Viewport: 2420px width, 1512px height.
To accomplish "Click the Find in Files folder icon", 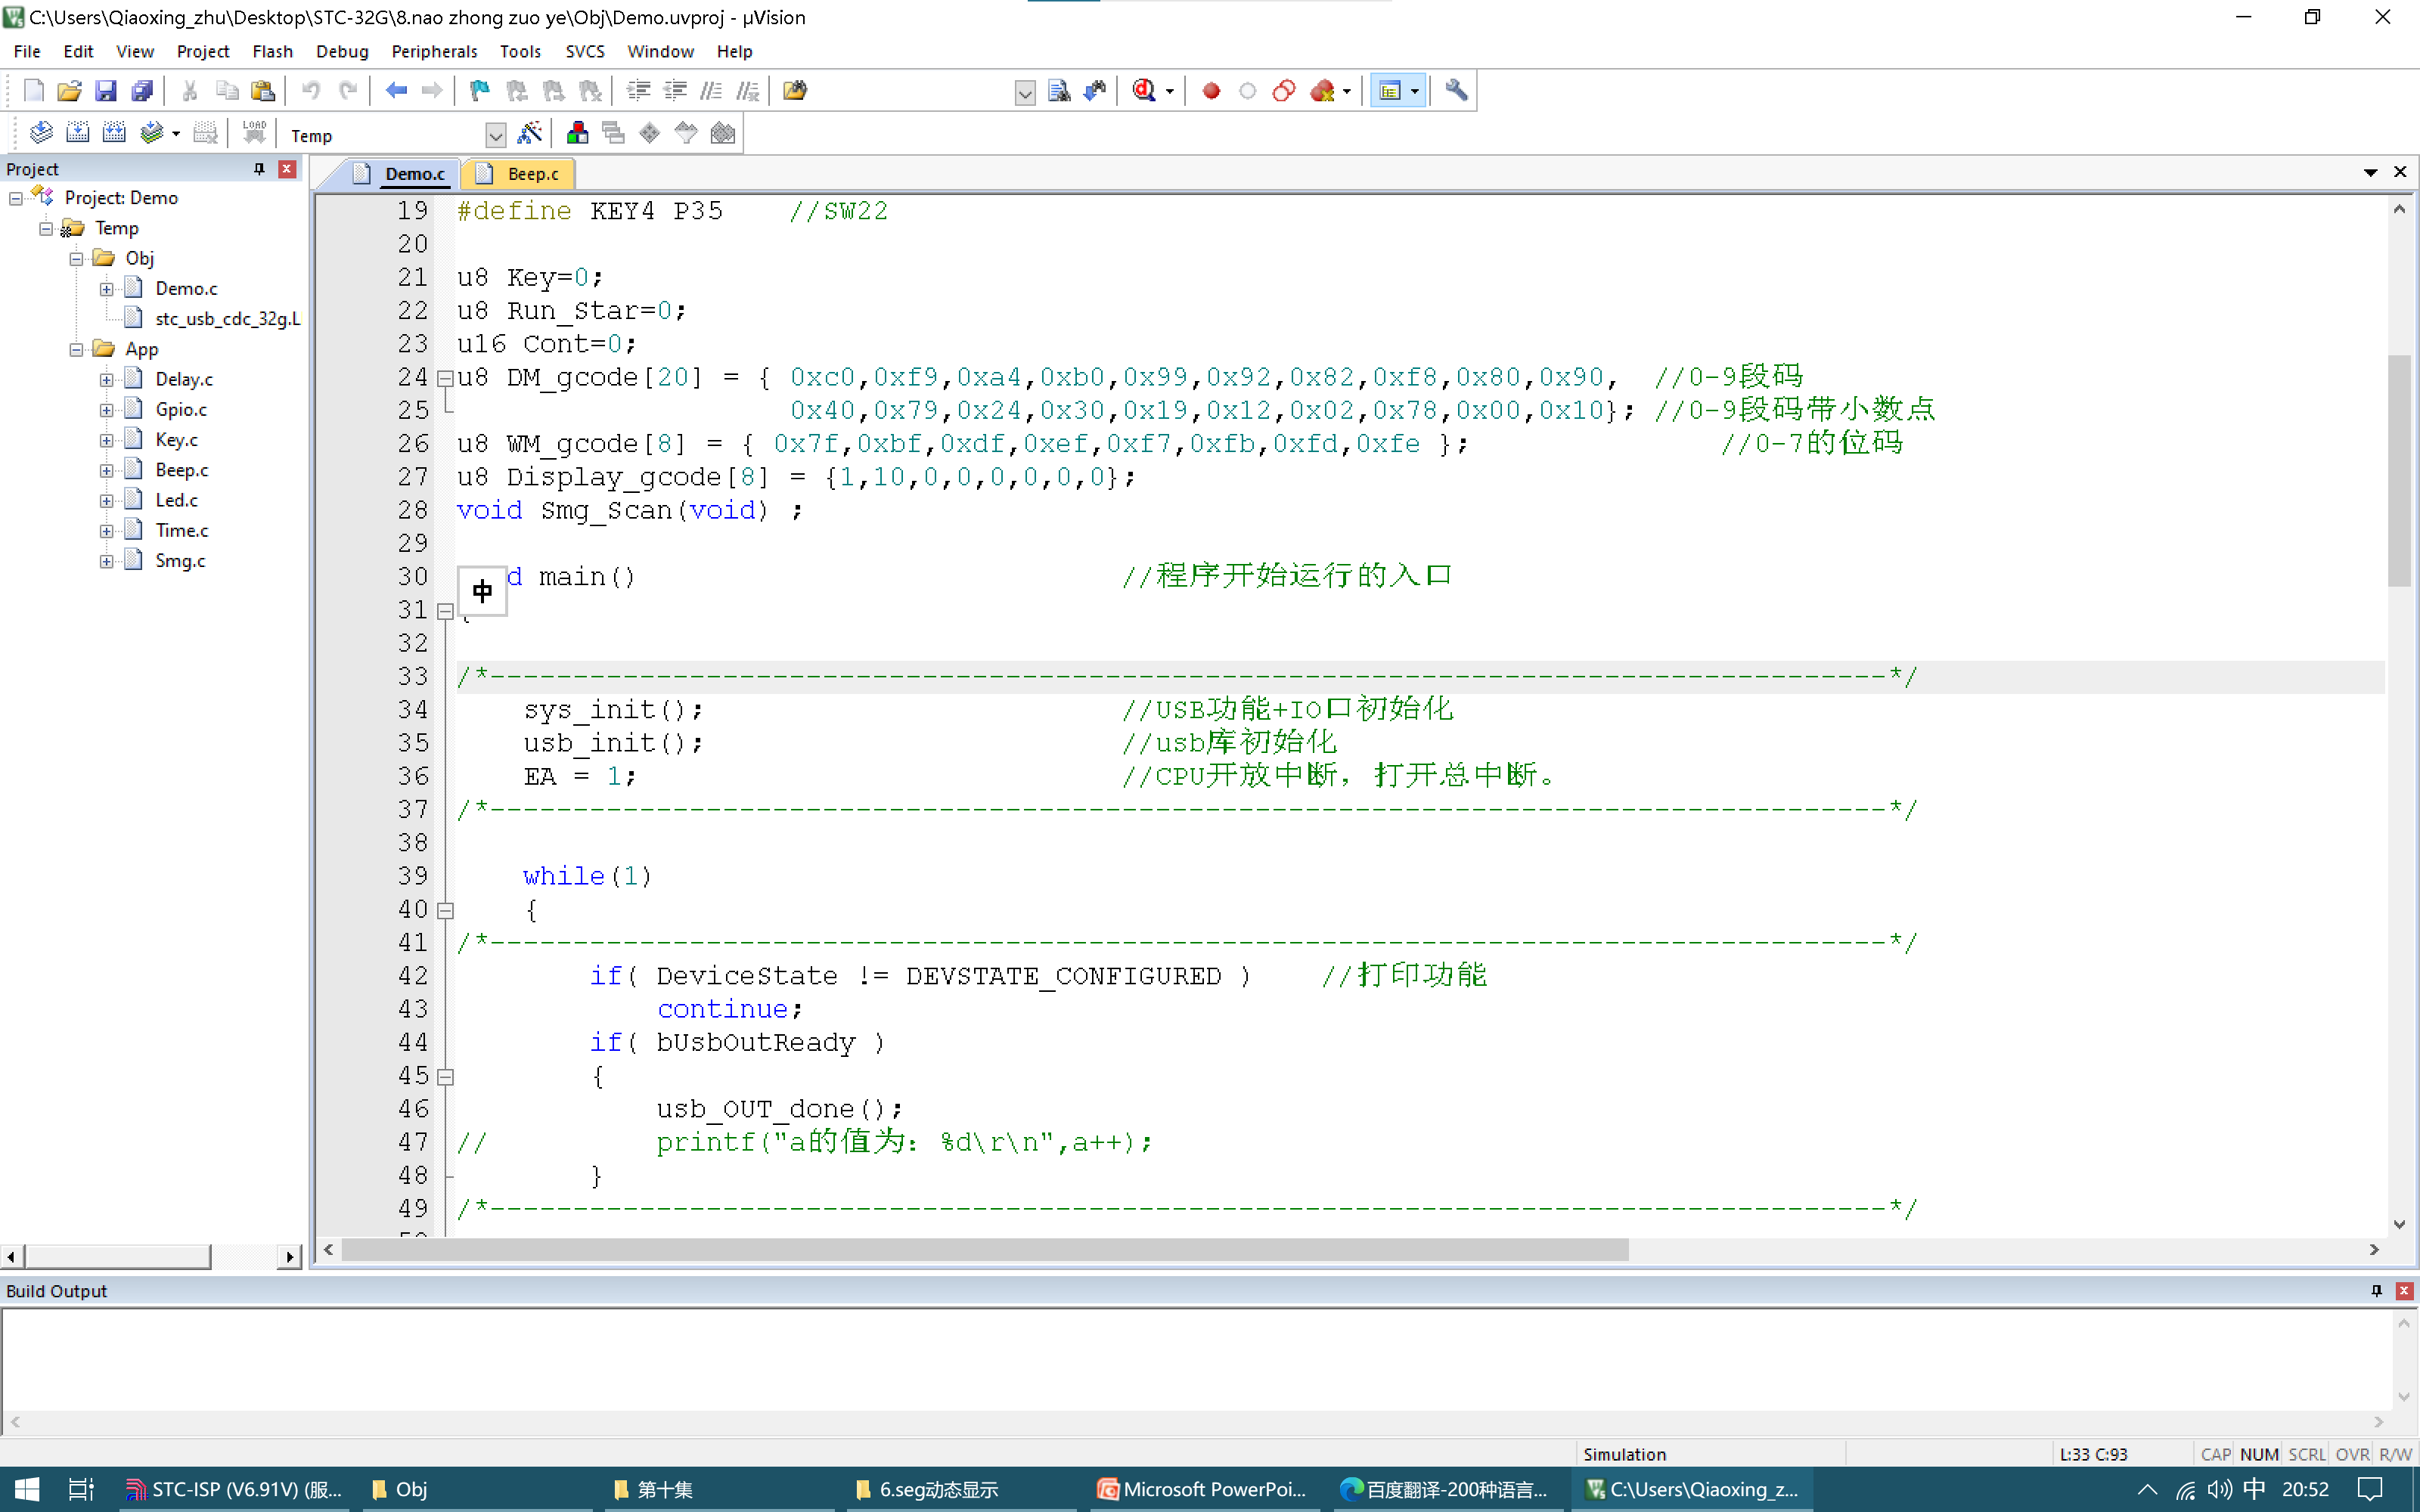I will 795,91.
